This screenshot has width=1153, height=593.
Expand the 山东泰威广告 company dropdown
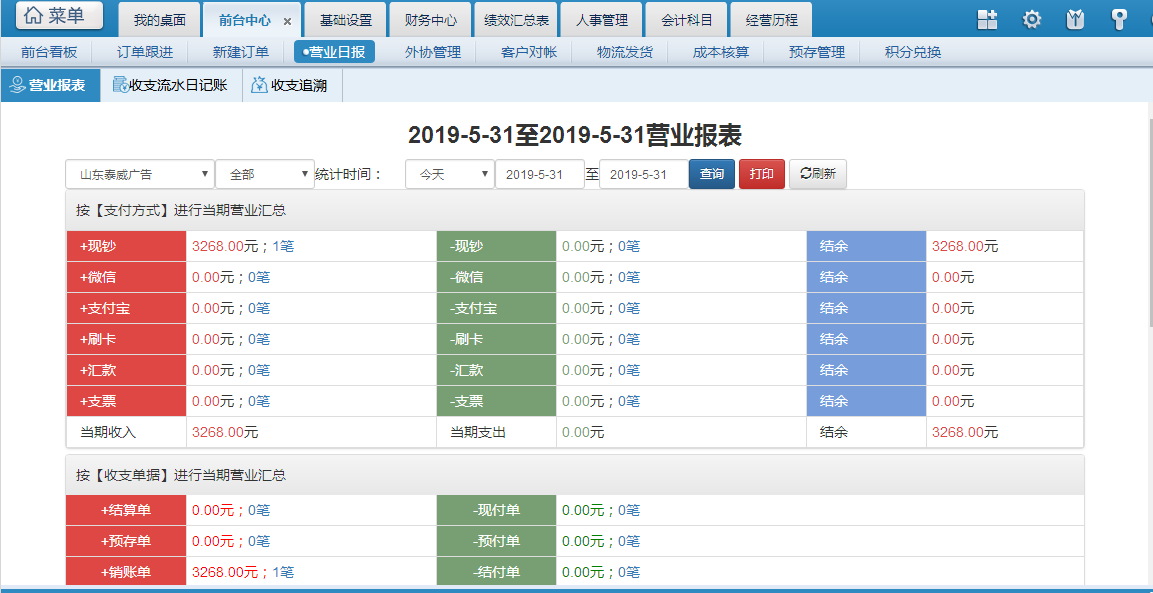pos(140,174)
